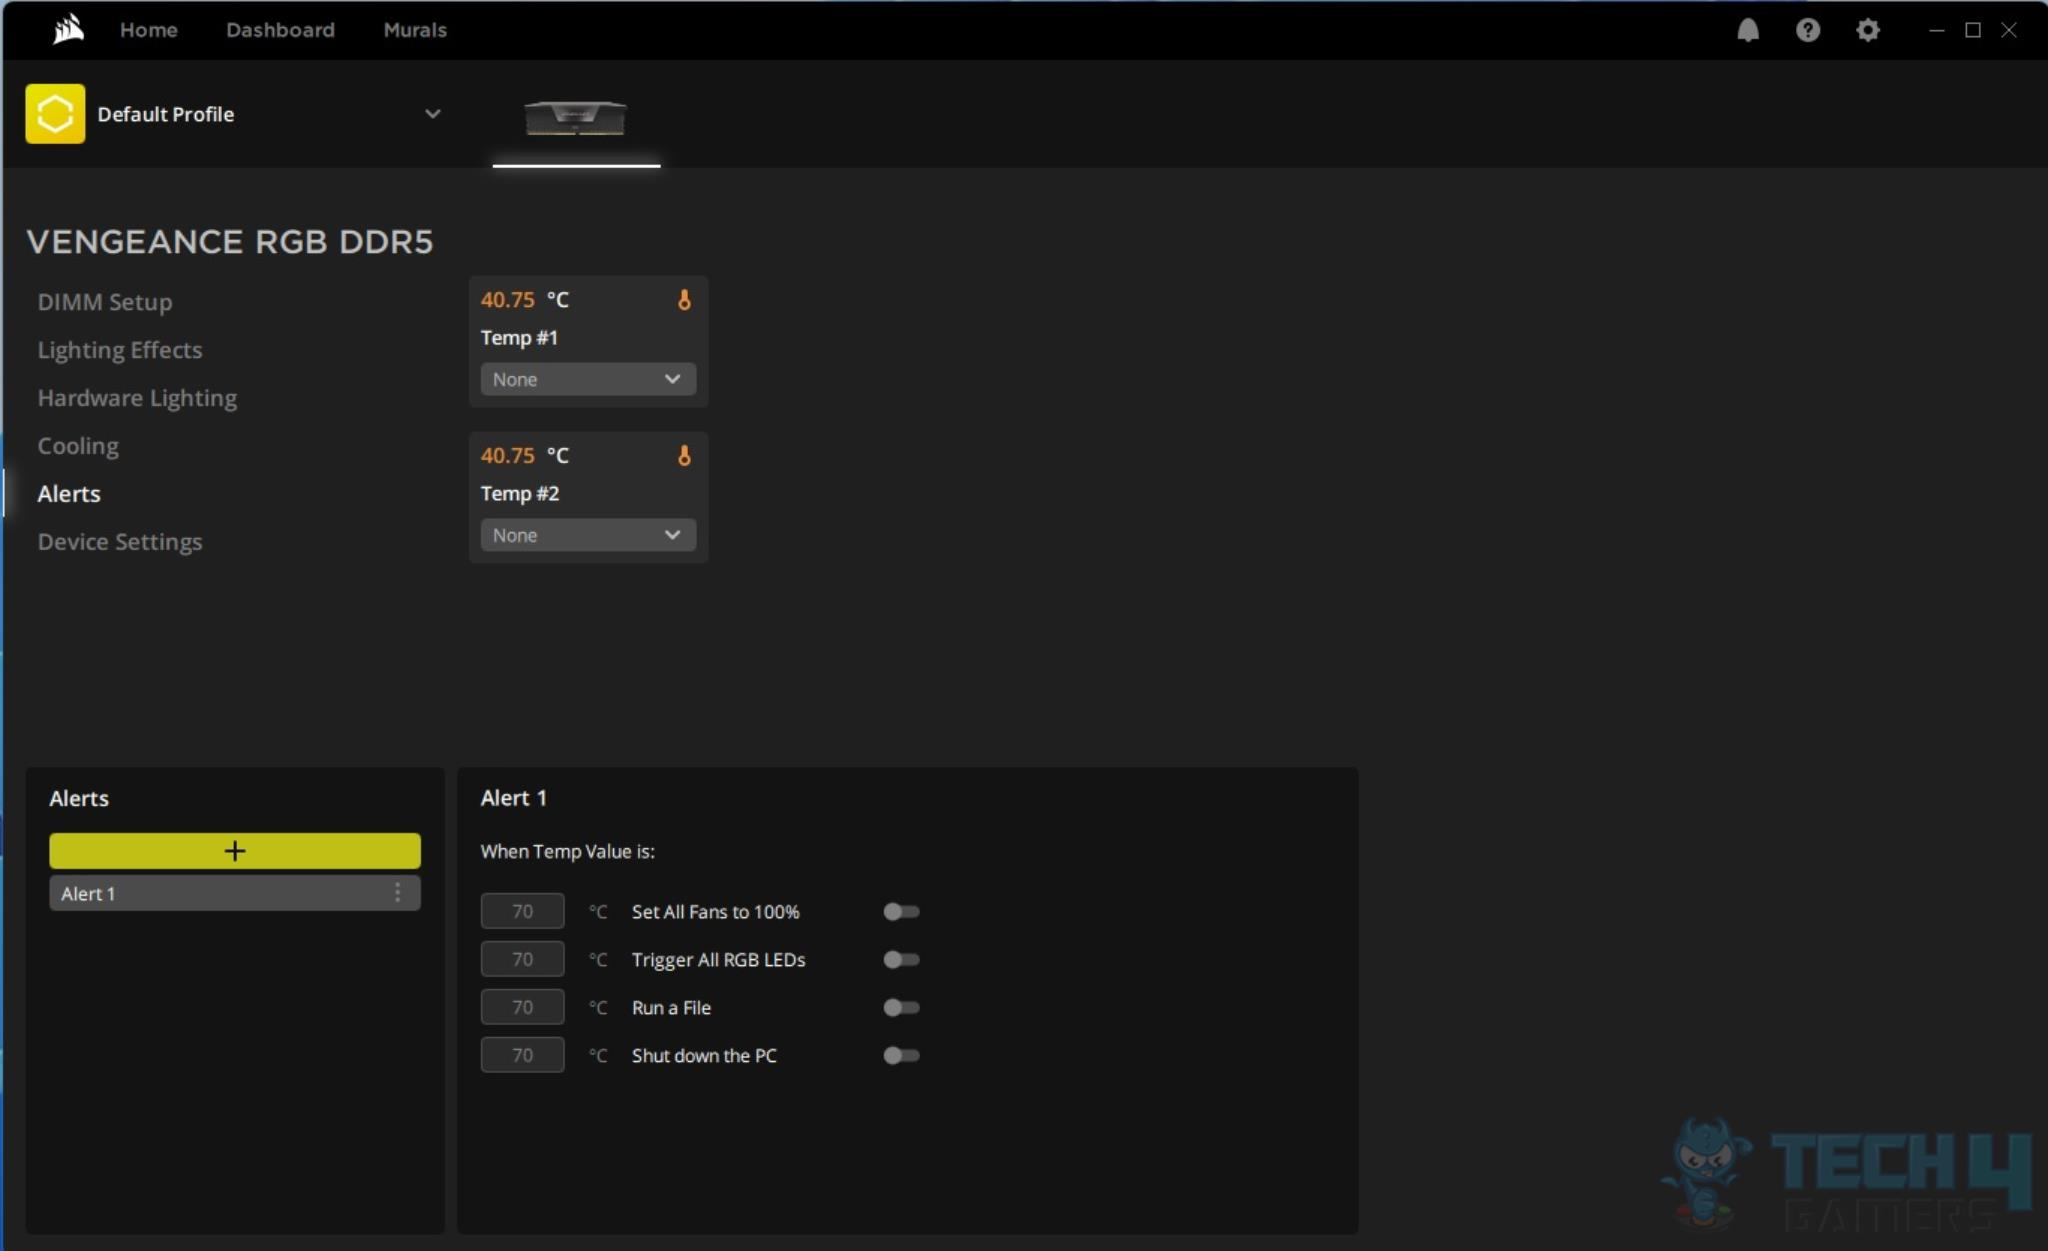The image size is (2048, 1251).
Task: Click the When Temp Value is label
Action: coord(568,852)
